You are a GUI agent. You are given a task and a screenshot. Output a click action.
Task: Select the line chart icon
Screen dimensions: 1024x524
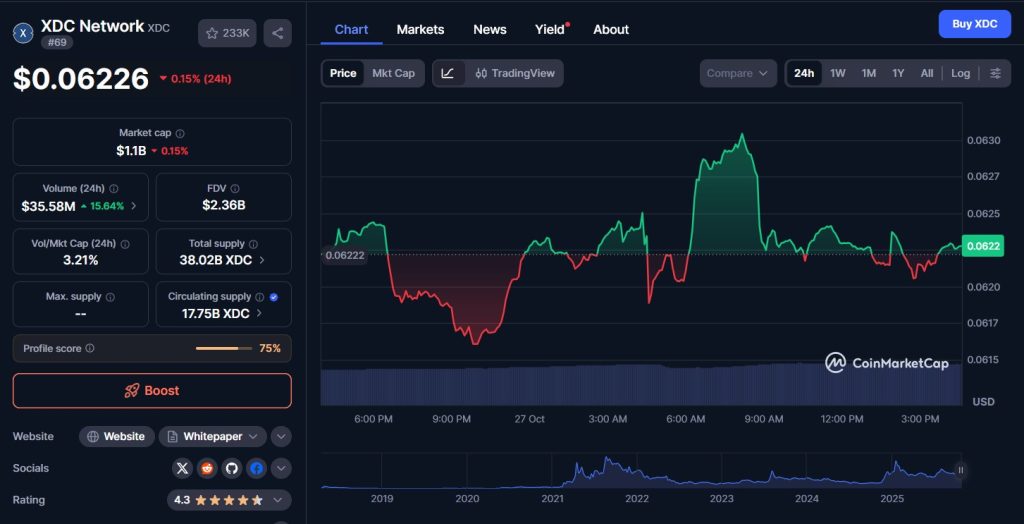(448, 73)
